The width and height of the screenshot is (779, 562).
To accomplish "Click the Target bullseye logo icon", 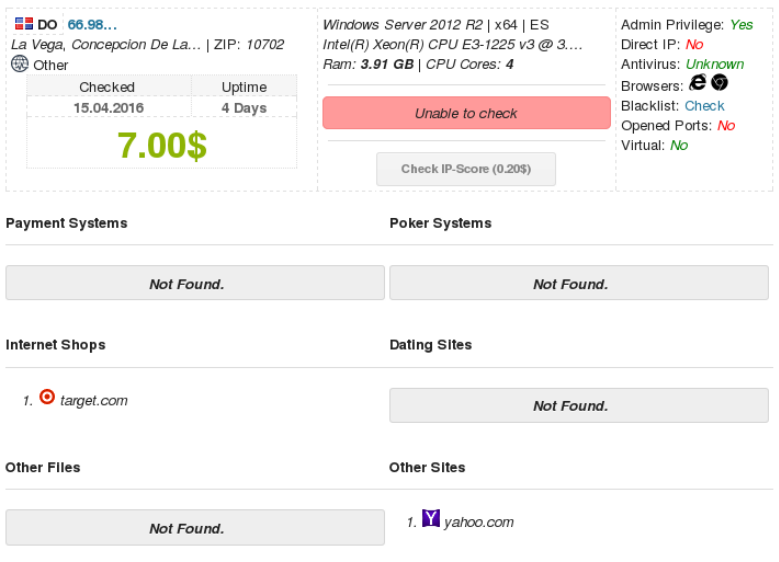I will (47, 398).
